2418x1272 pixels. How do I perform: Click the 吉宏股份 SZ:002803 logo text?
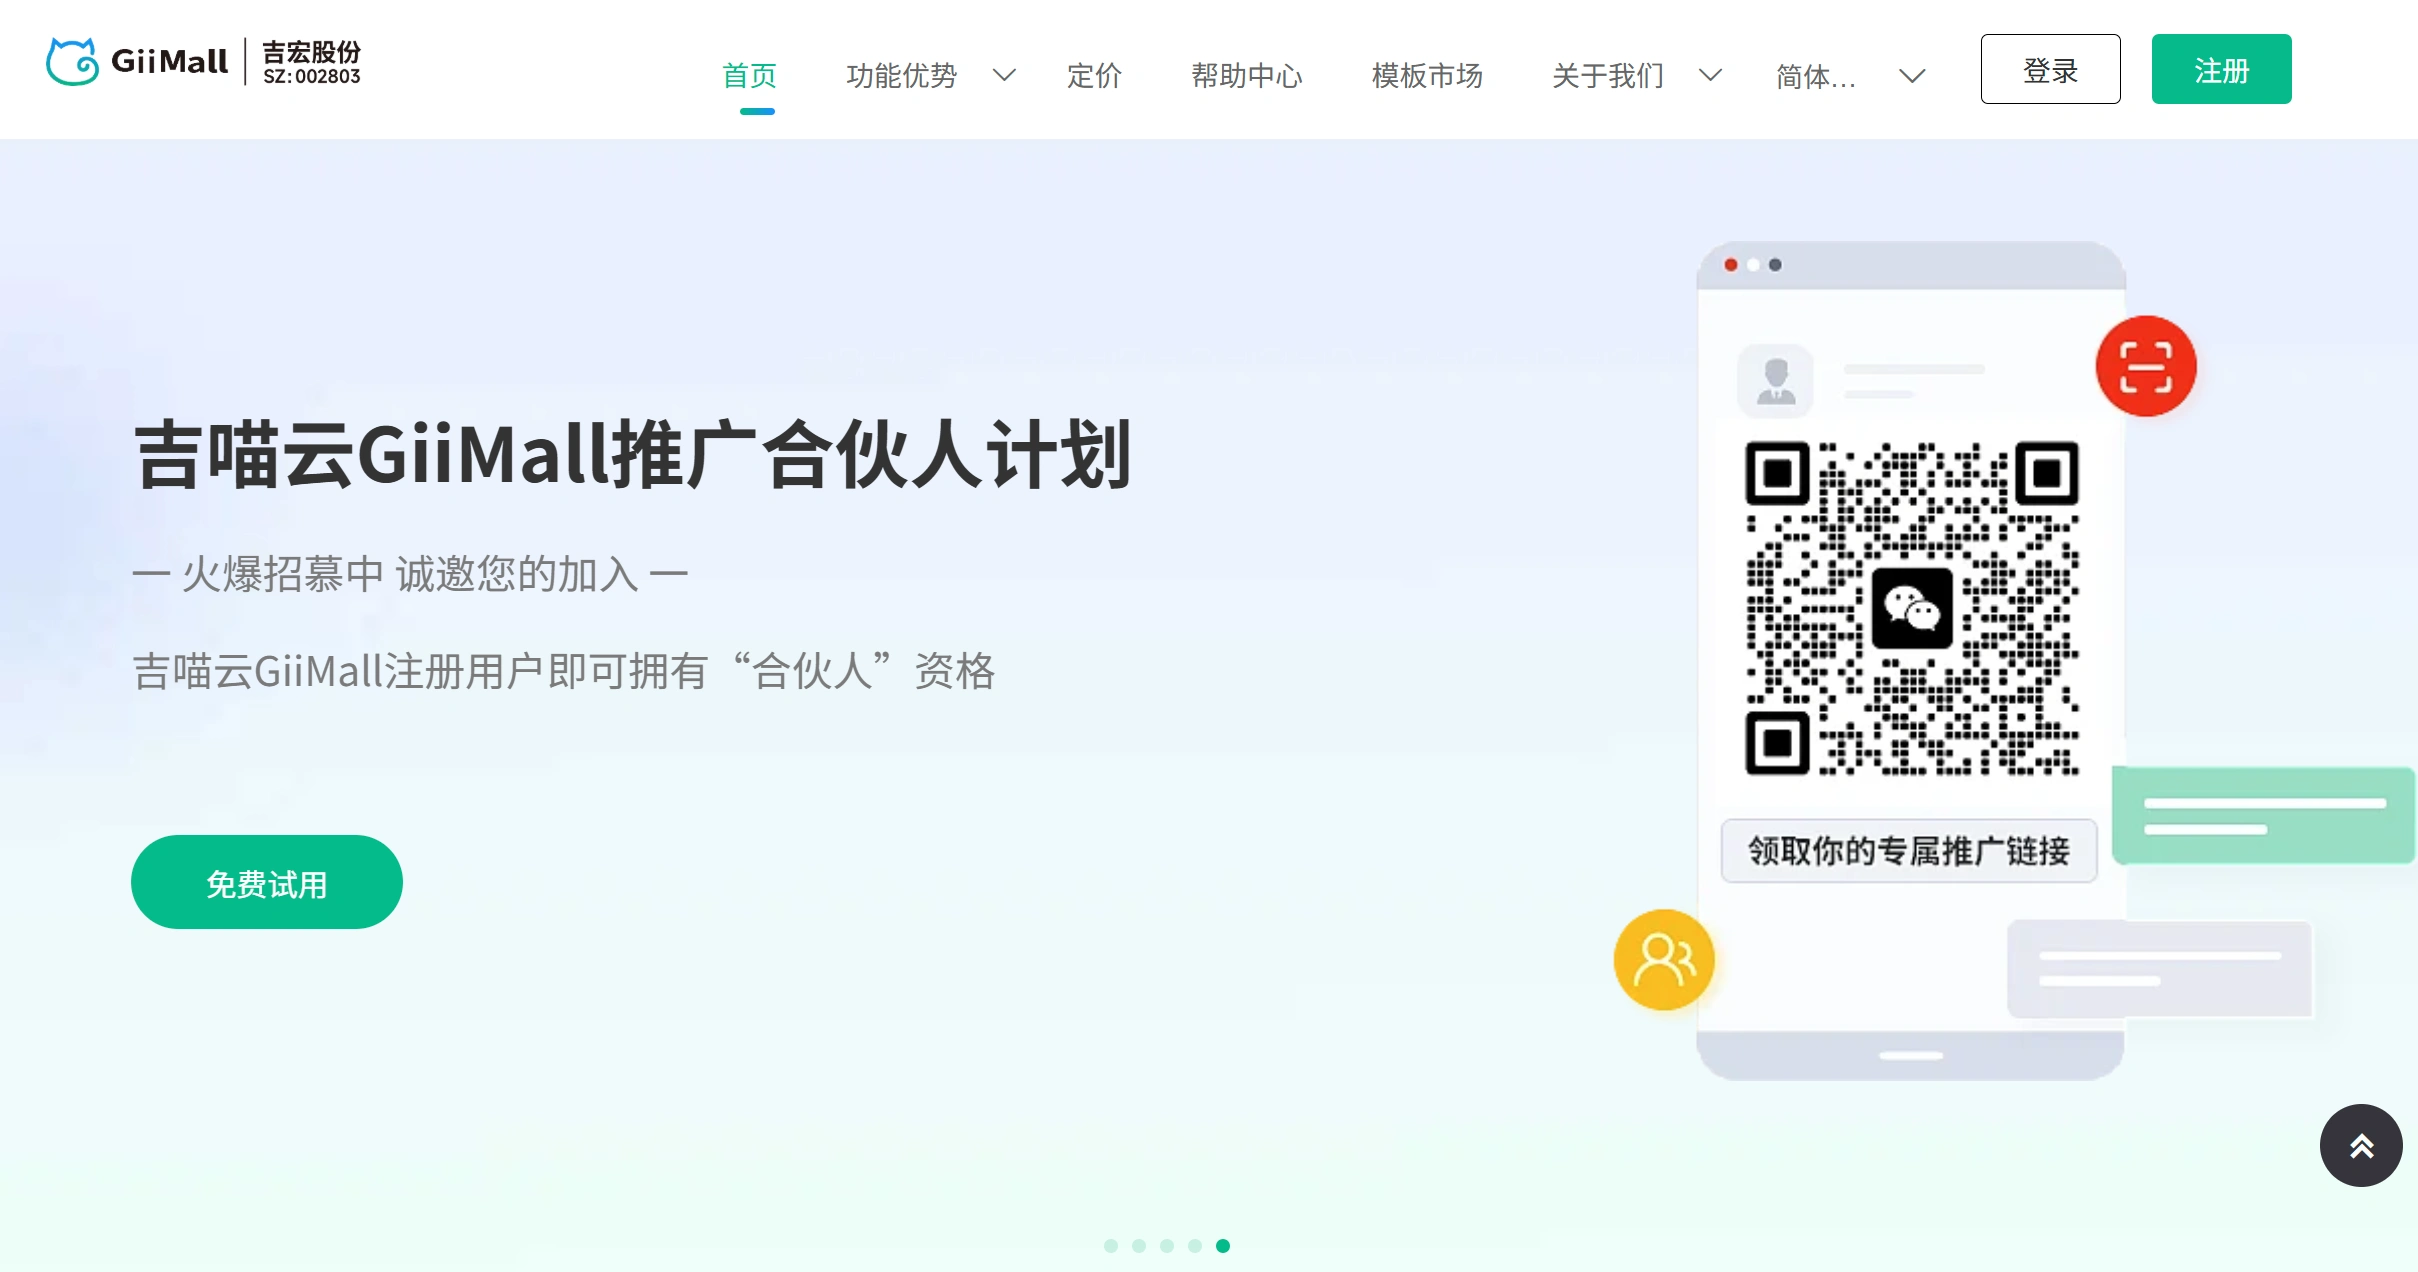311,63
